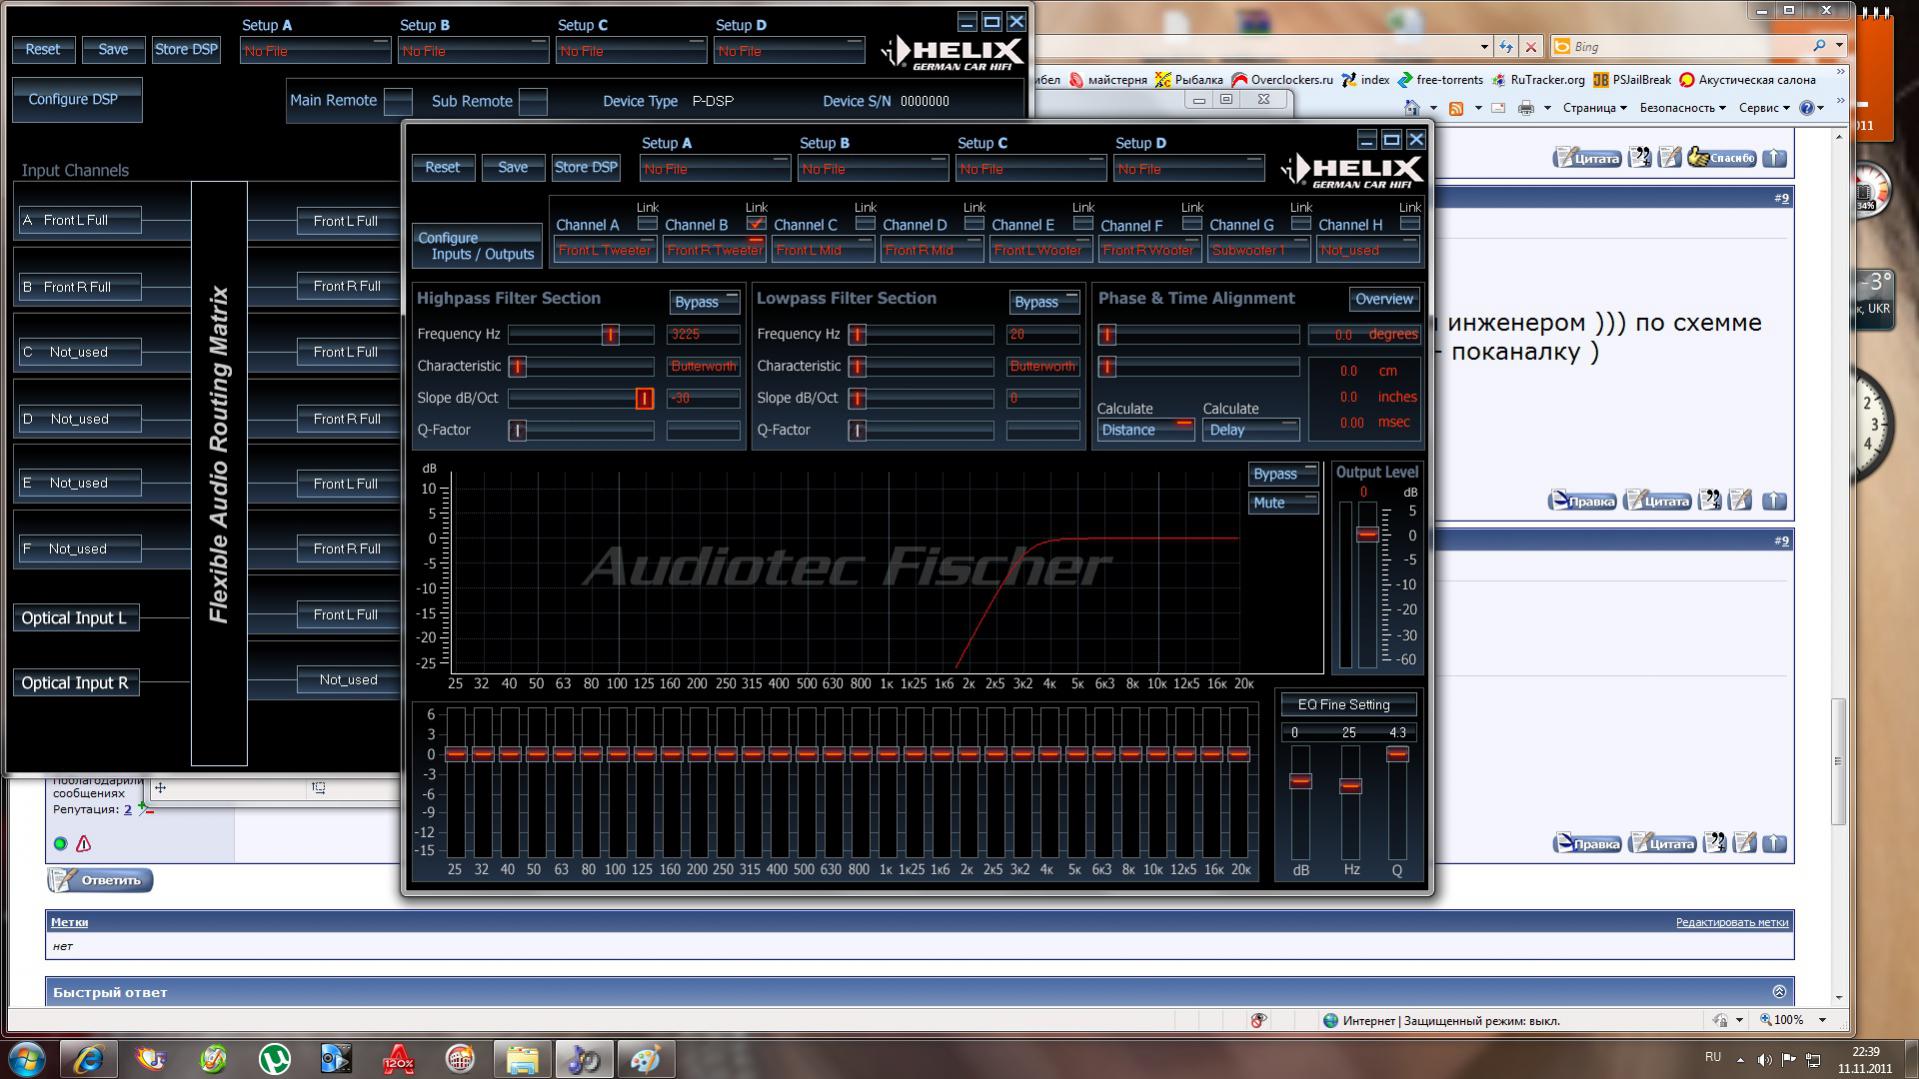Open Internet Explorer from the taskbar
The width and height of the screenshot is (1919, 1079).
point(88,1058)
